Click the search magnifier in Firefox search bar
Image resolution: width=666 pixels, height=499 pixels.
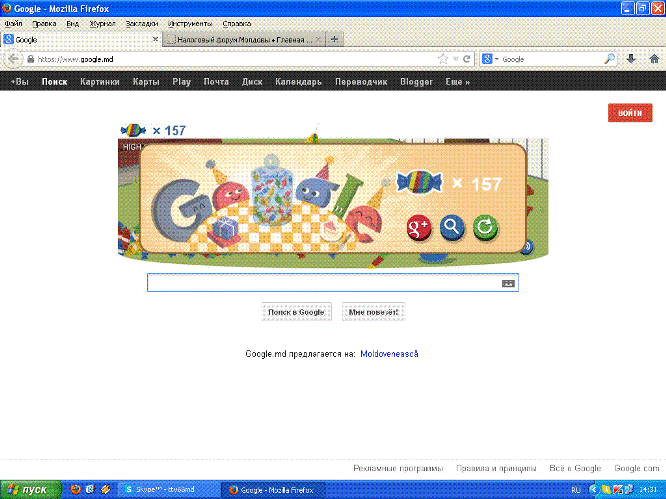pyautogui.click(x=610, y=59)
